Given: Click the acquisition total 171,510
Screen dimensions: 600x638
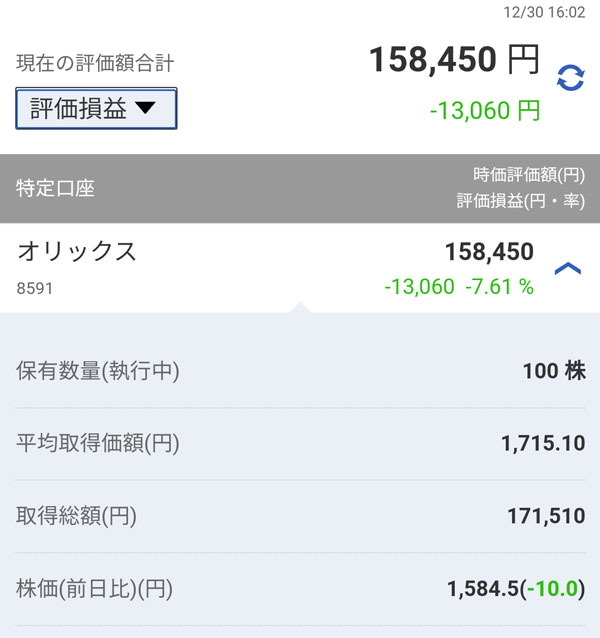Looking at the screenshot, I should (x=546, y=516).
